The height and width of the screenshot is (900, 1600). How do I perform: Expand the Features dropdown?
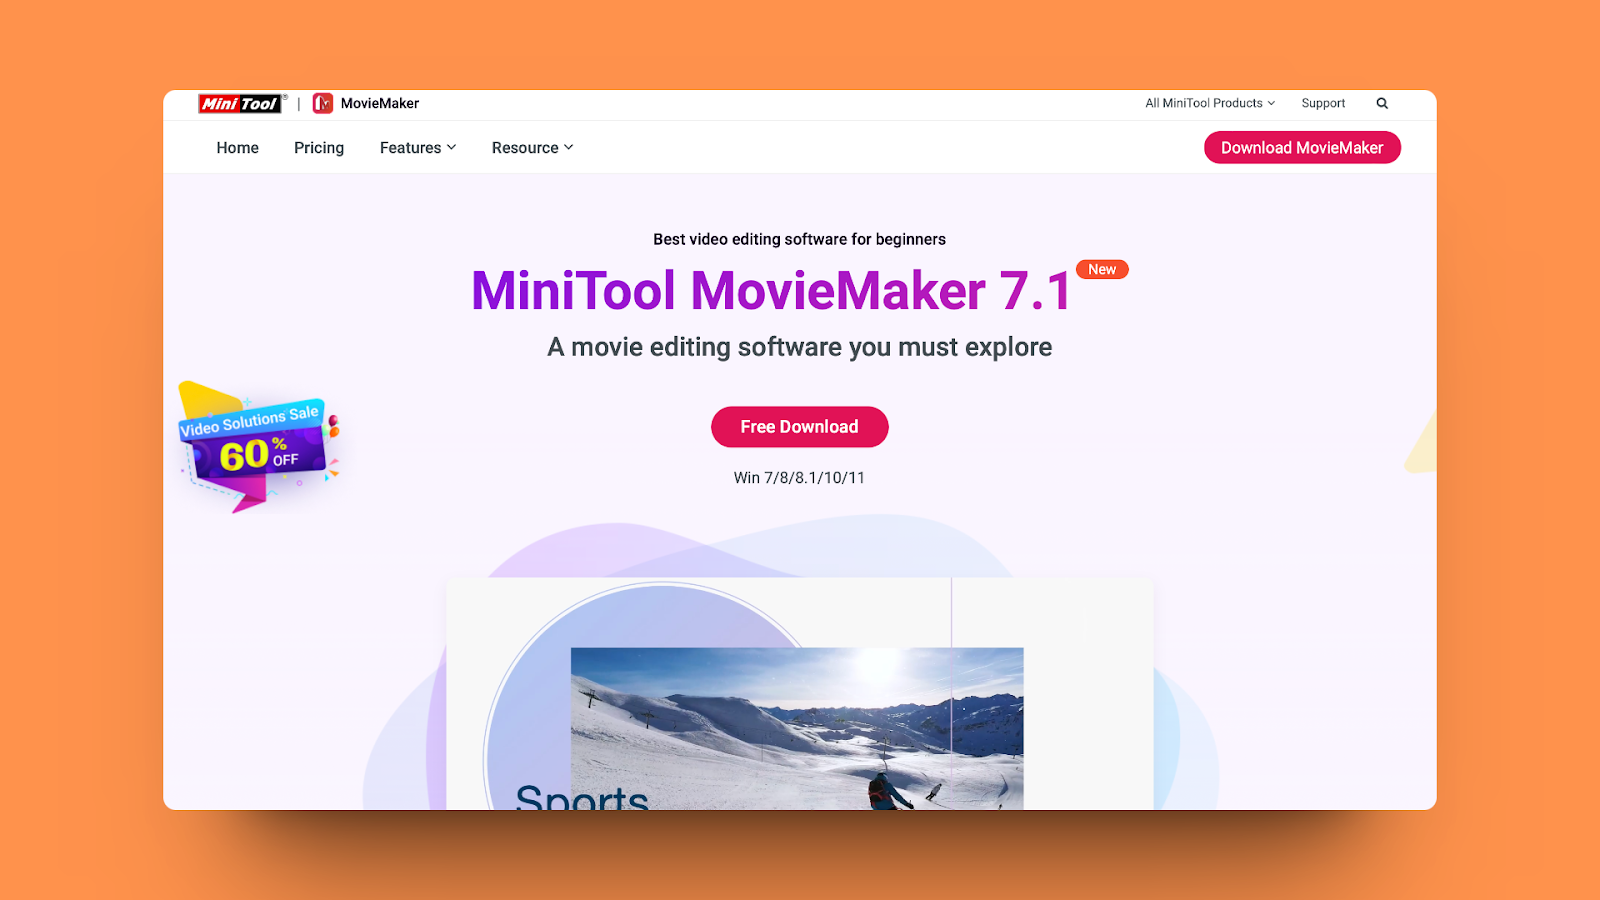click(x=417, y=147)
